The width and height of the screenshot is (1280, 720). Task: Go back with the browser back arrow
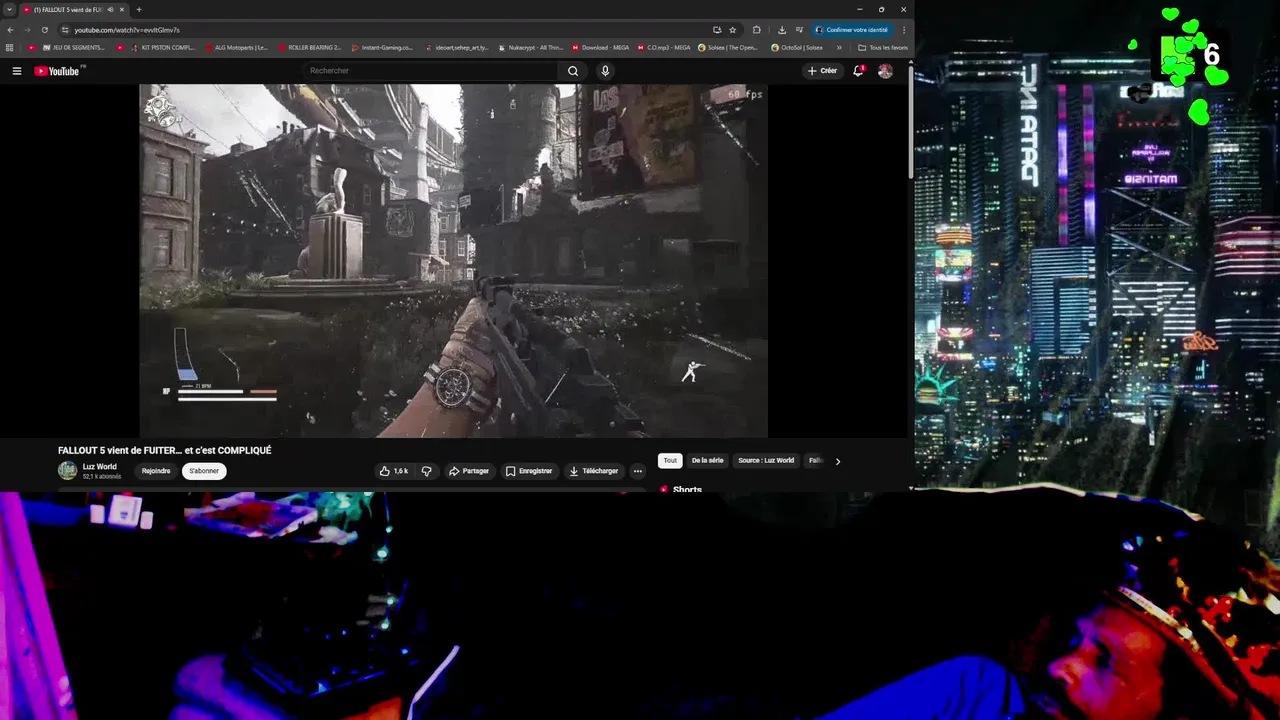[x=10, y=30]
